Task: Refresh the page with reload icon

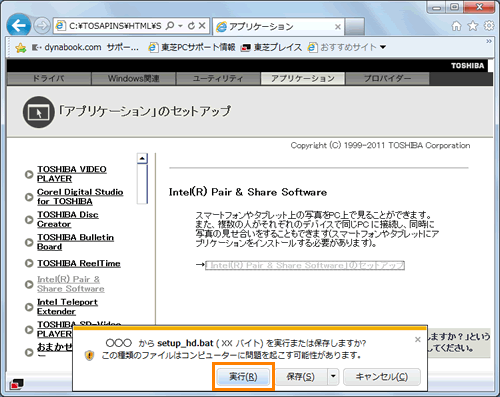Action: [x=191, y=26]
